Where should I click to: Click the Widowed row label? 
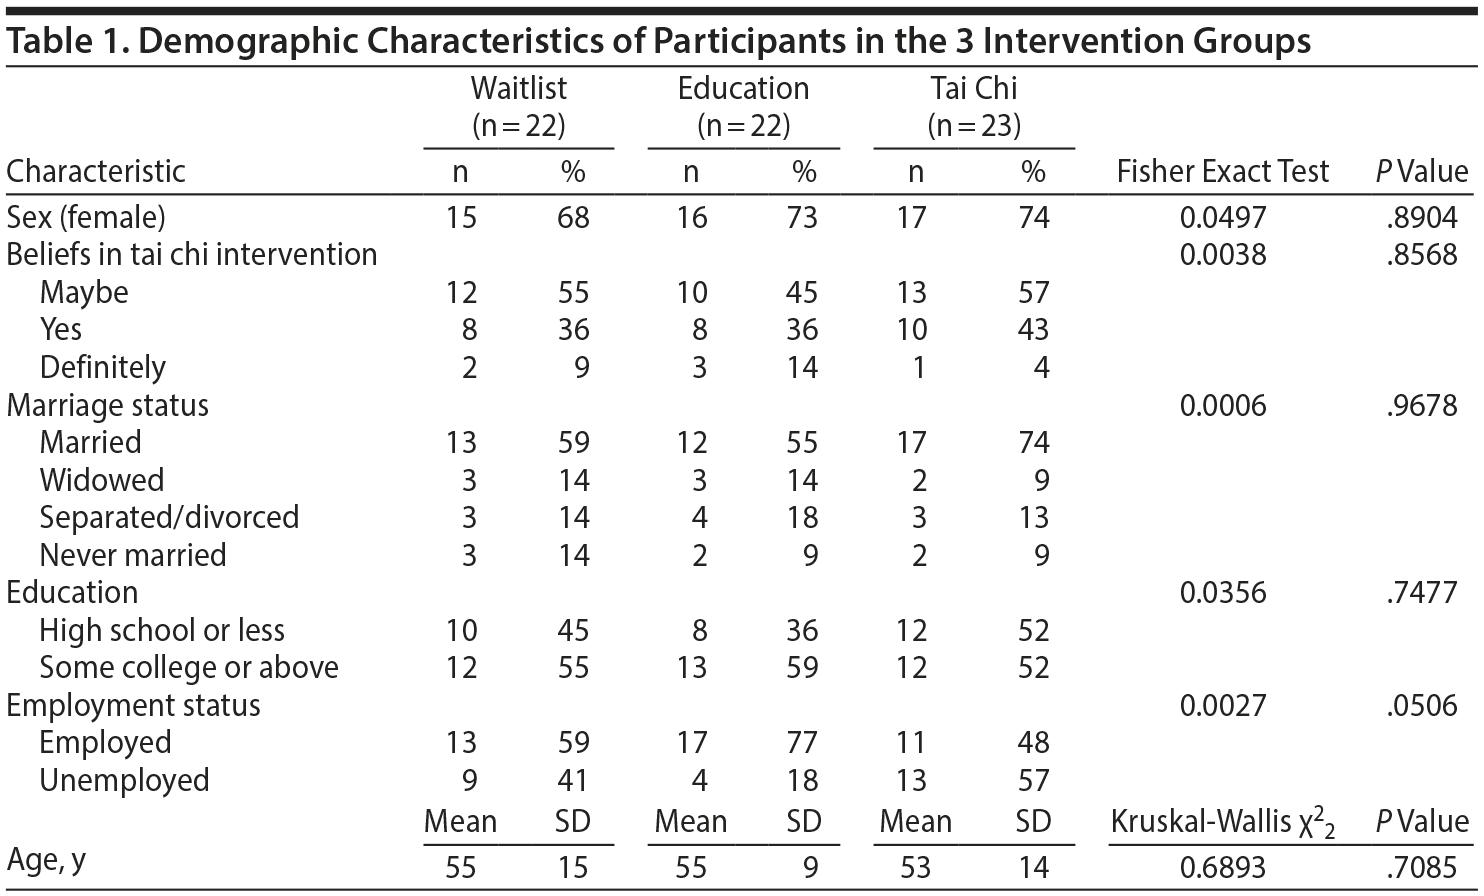(101, 480)
